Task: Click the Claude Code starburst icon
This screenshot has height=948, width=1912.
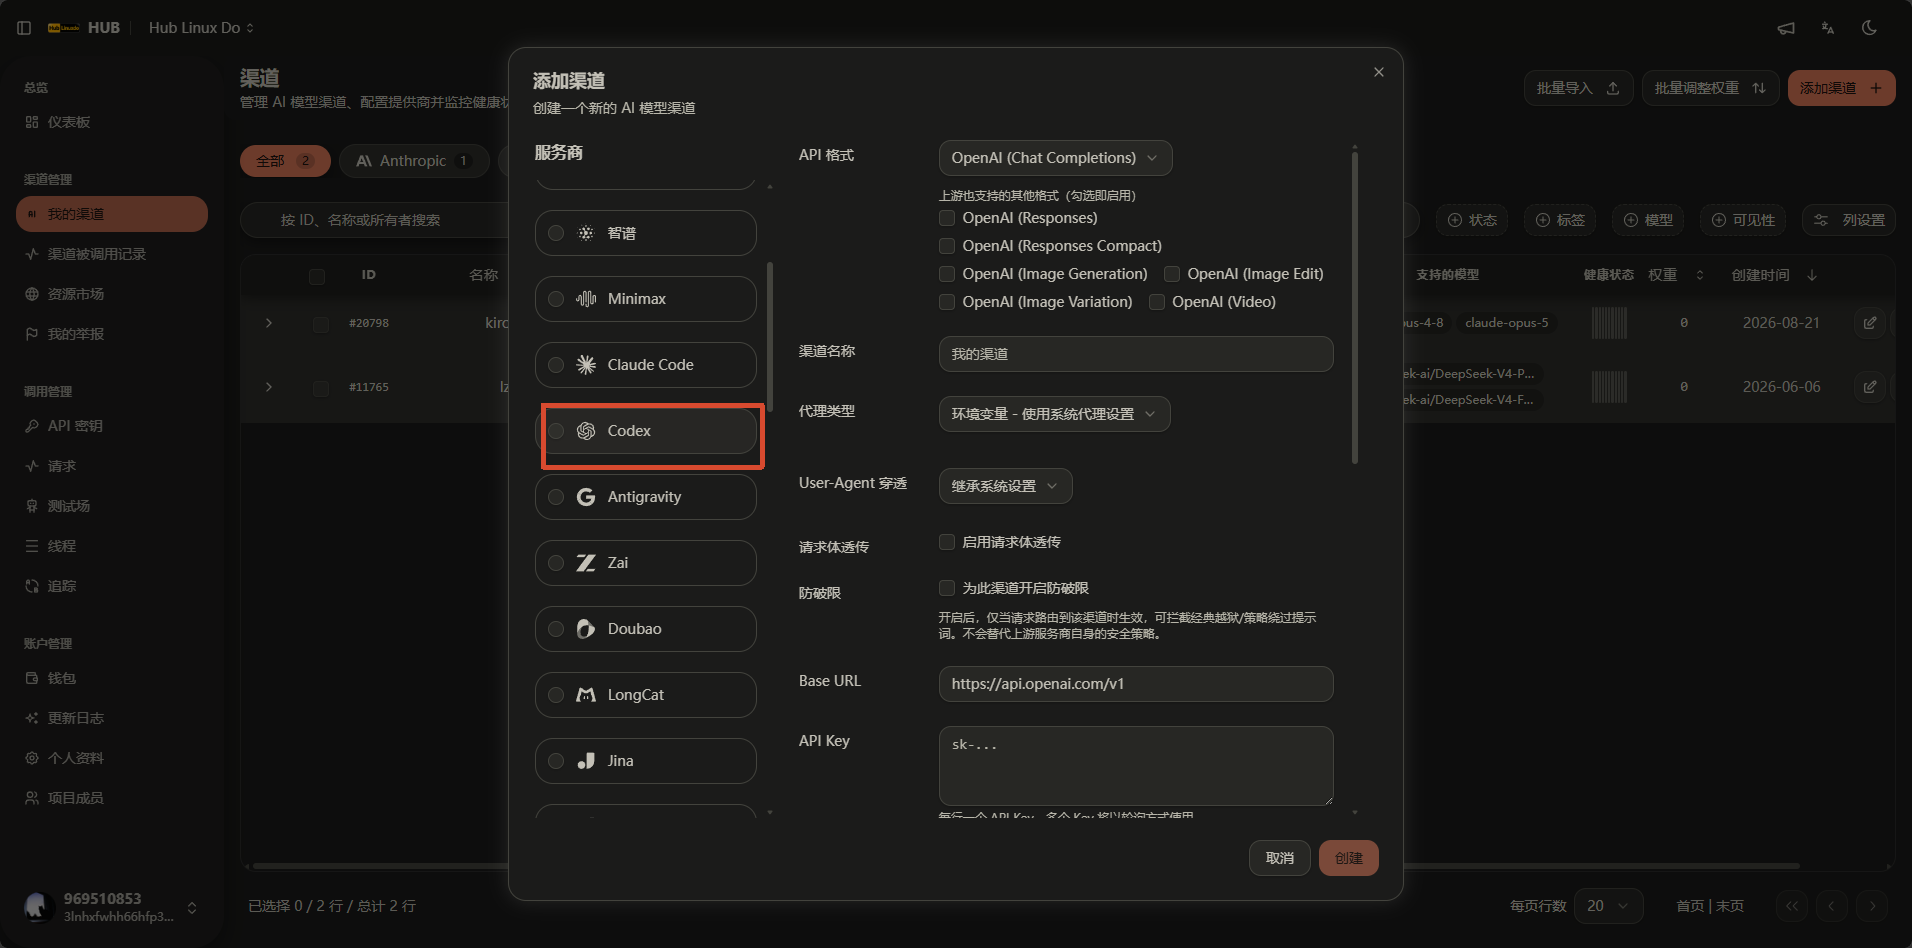Action: 586,365
